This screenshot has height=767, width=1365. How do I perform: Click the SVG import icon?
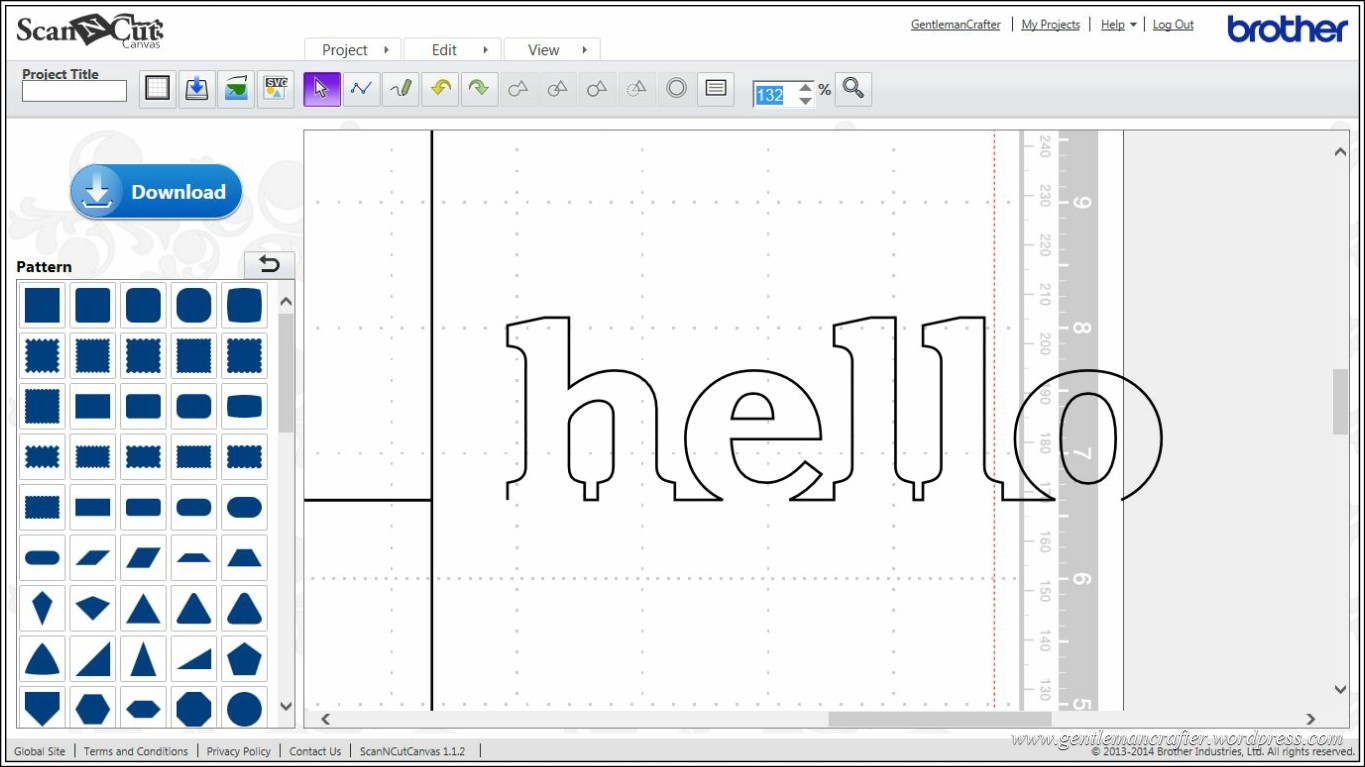(x=275, y=89)
